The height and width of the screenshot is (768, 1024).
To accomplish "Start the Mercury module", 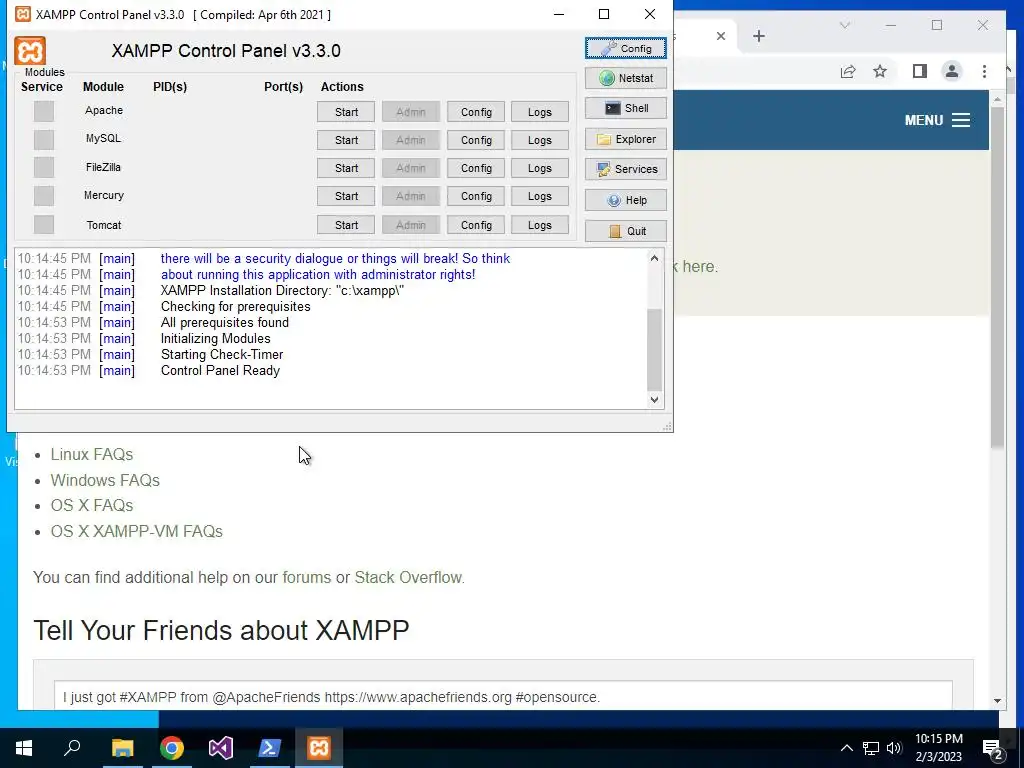I will click(346, 196).
